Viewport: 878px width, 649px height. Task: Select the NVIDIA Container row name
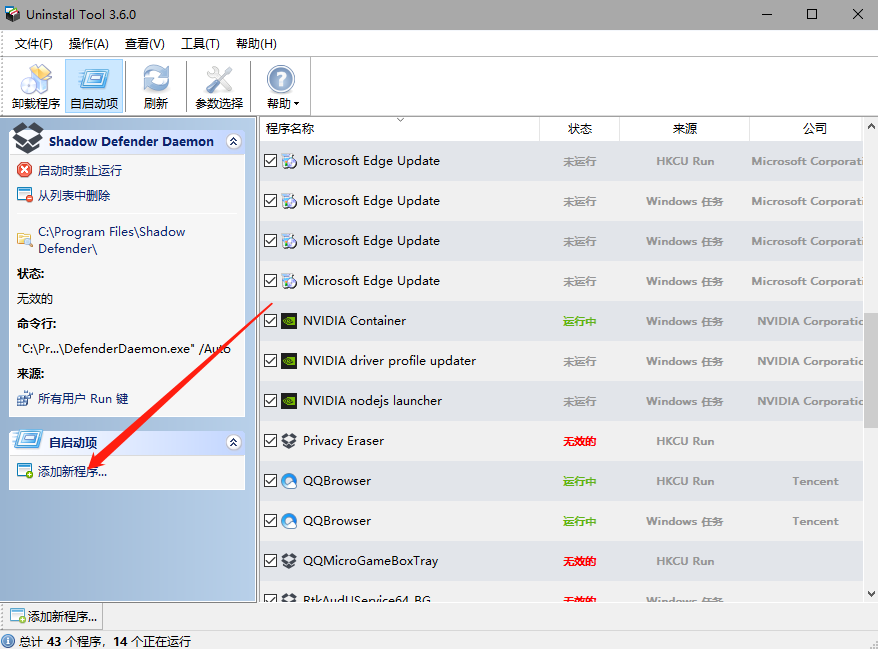point(354,321)
